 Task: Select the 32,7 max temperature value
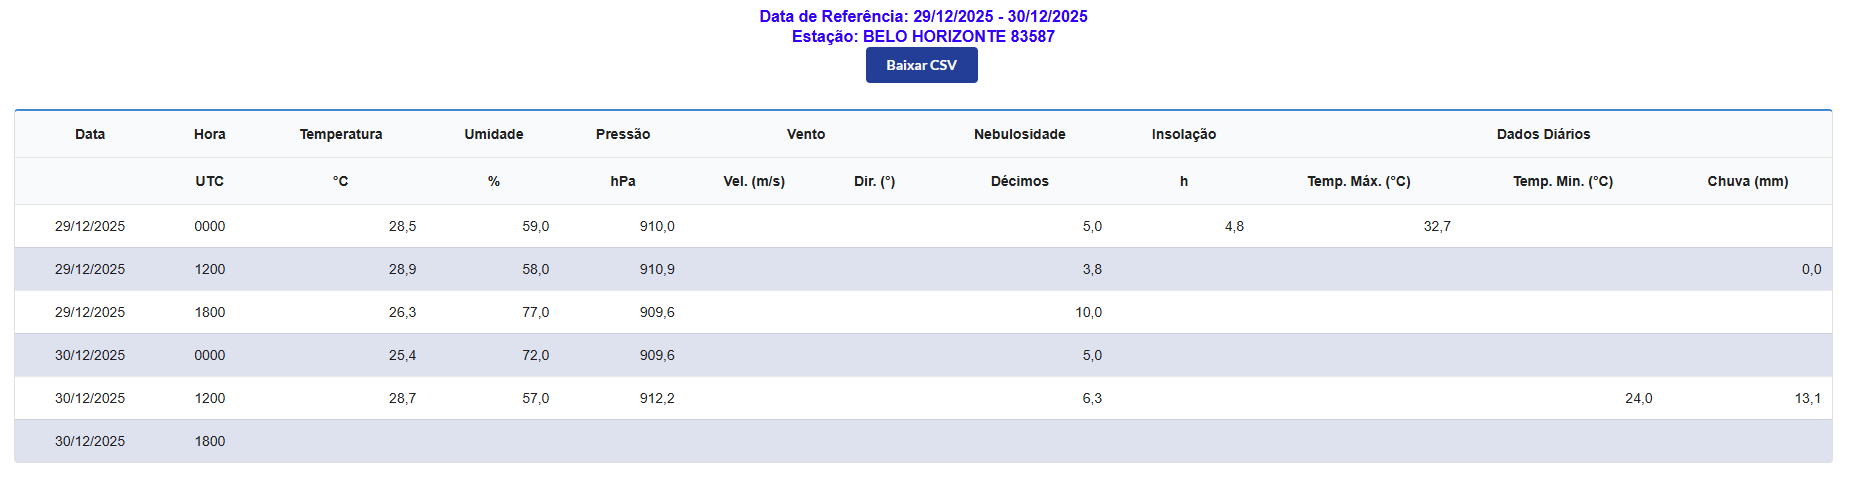coord(1436,227)
